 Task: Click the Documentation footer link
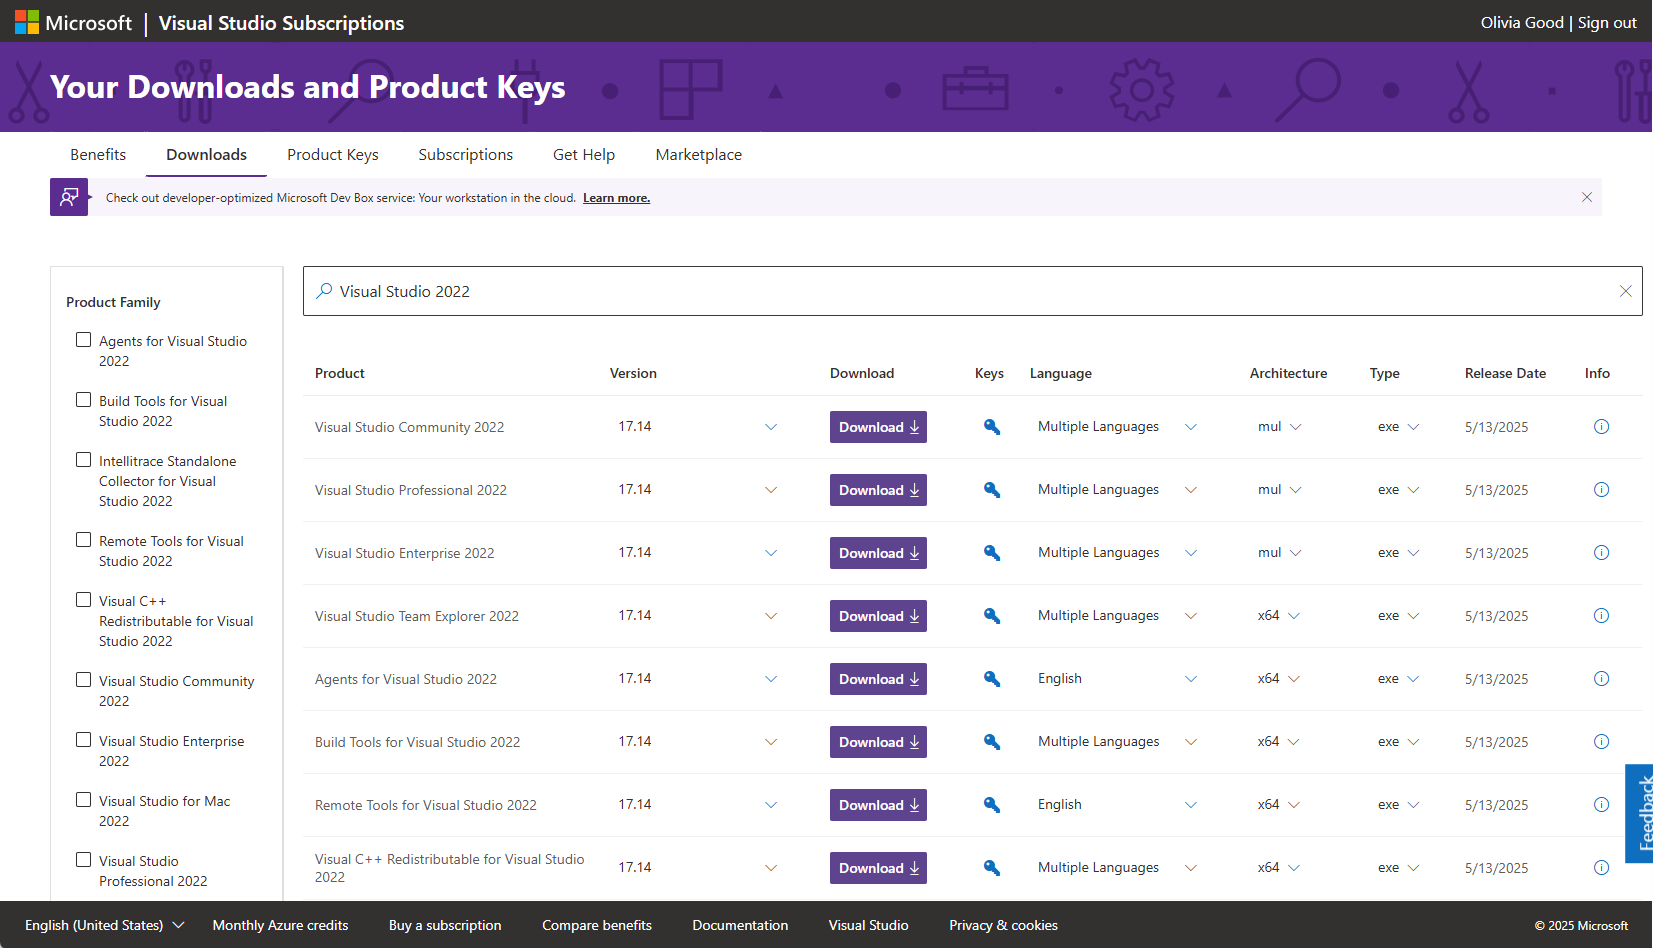(x=740, y=925)
